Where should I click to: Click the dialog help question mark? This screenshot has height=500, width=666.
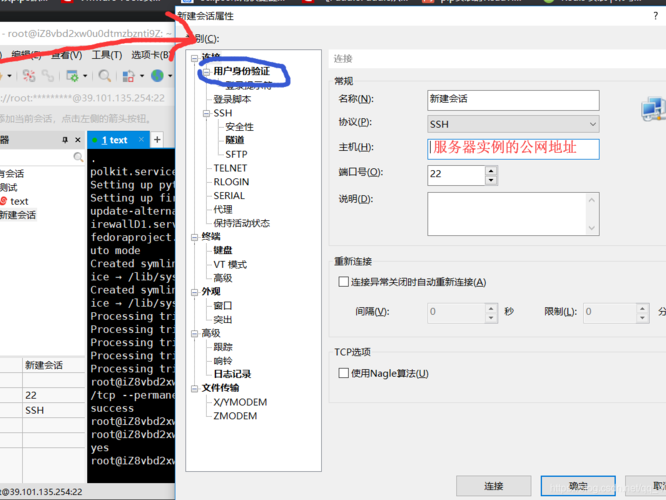(x=655, y=16)
